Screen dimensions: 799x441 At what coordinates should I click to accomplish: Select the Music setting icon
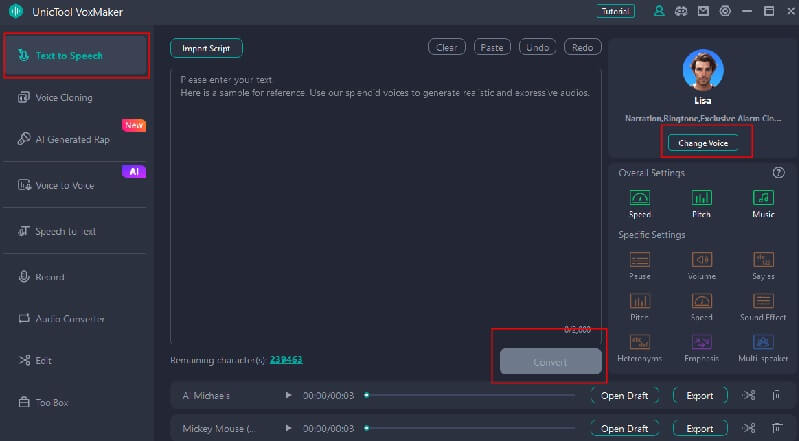(x=763, y=198)
